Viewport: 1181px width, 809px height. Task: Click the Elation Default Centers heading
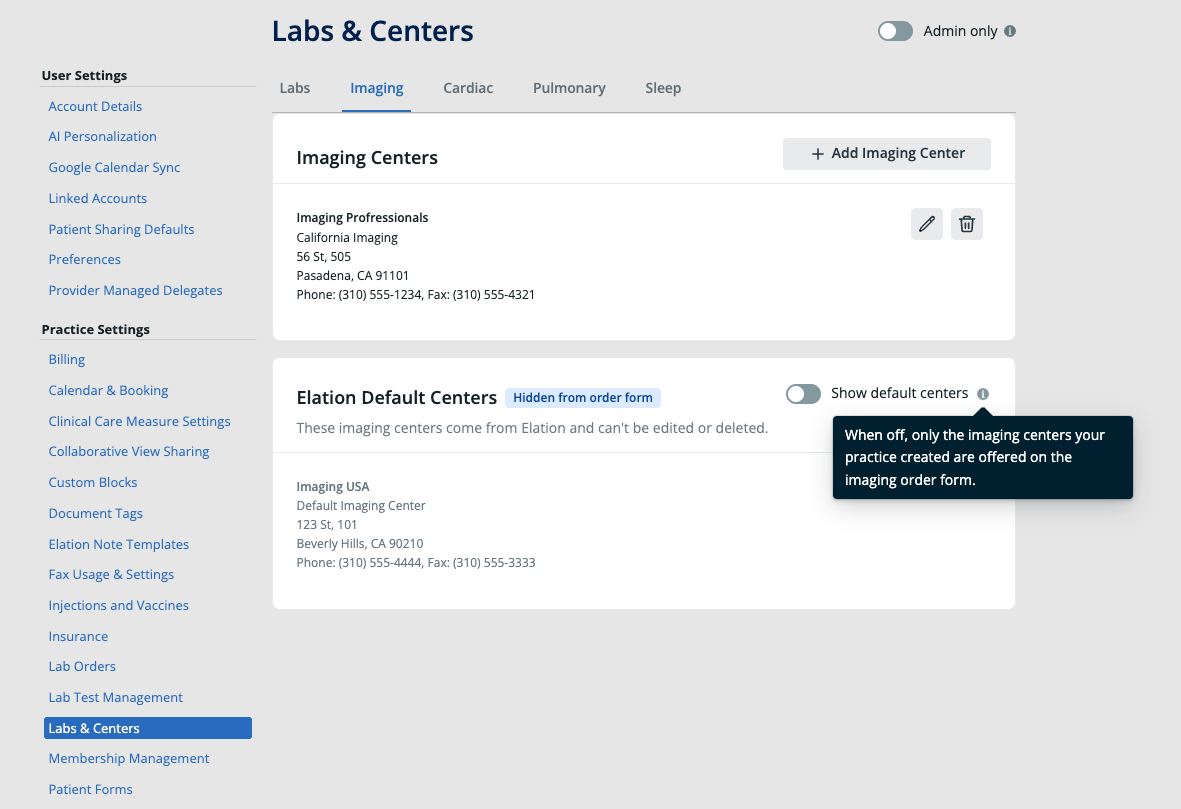397,398
